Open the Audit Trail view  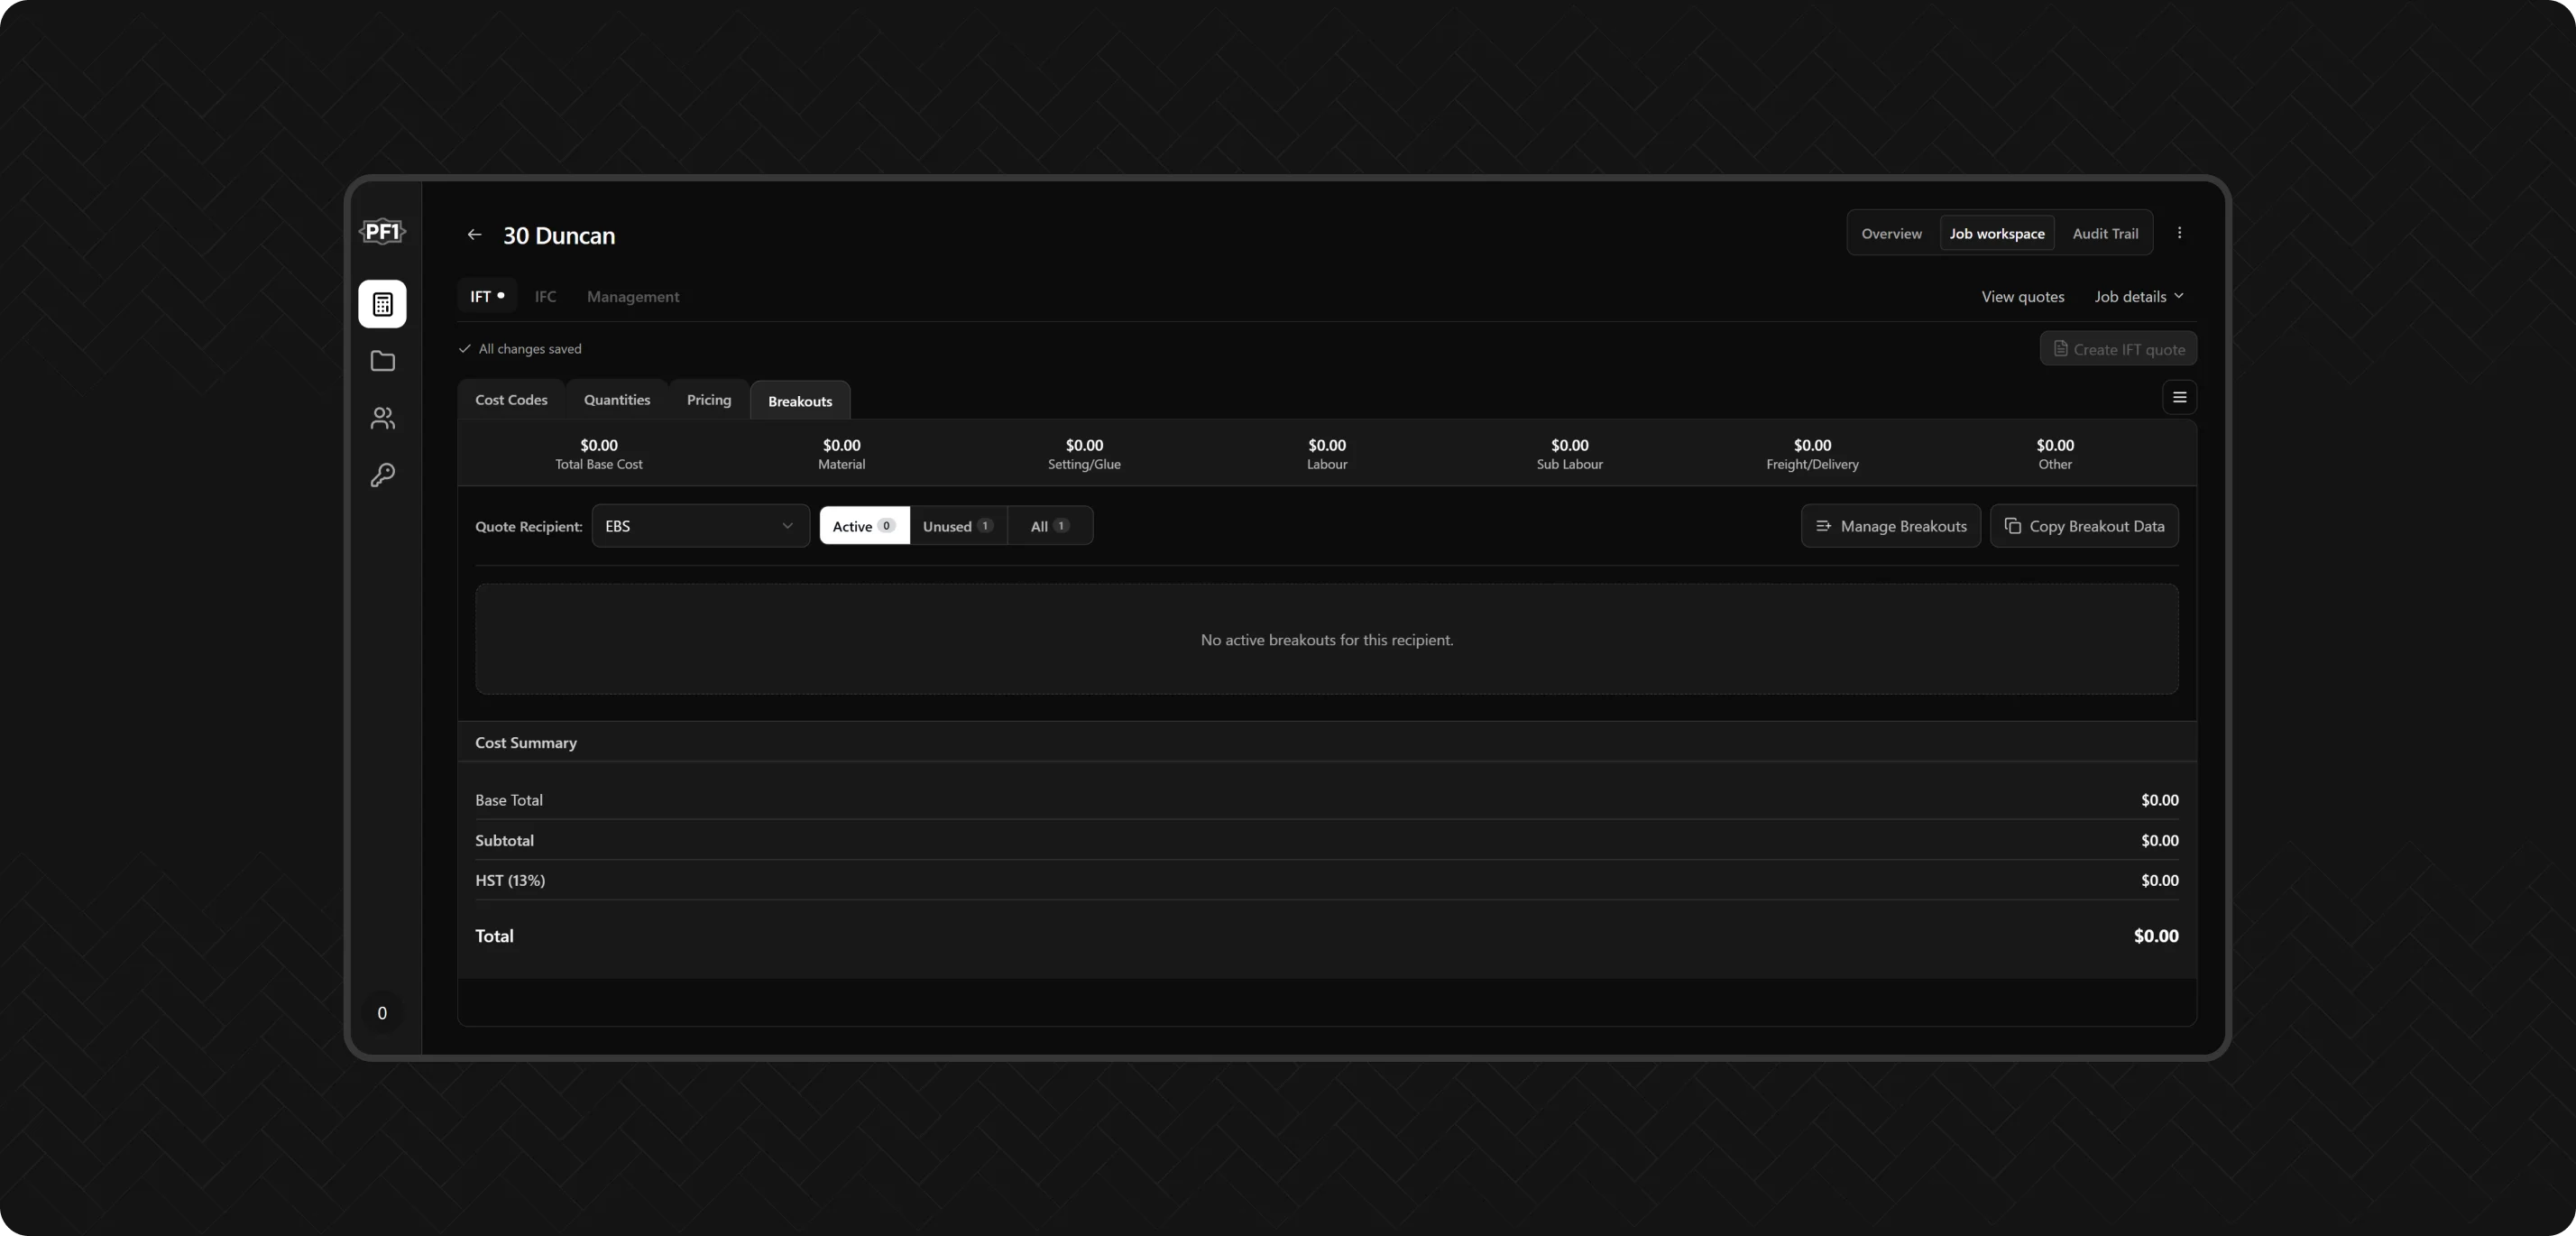pos(2105,234)
